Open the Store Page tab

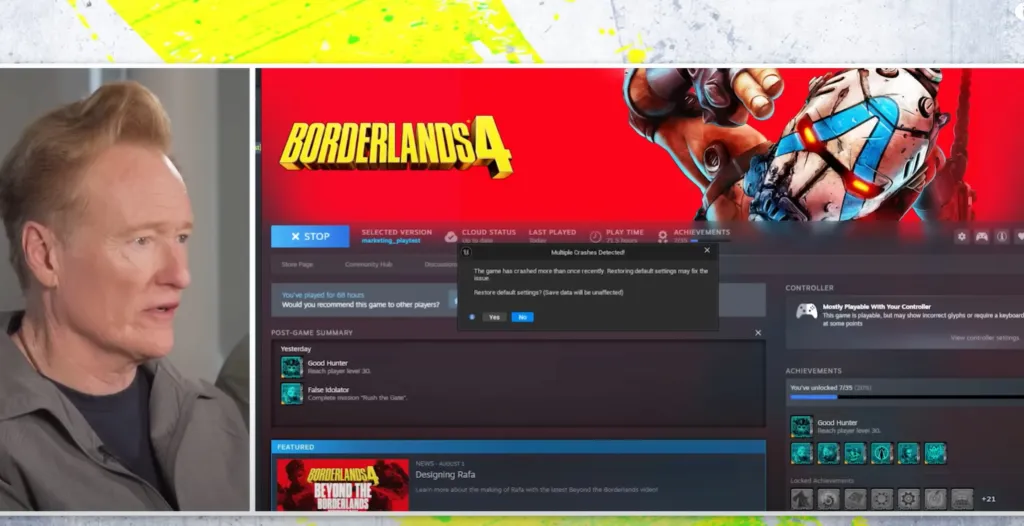click(x=297, y=265)
